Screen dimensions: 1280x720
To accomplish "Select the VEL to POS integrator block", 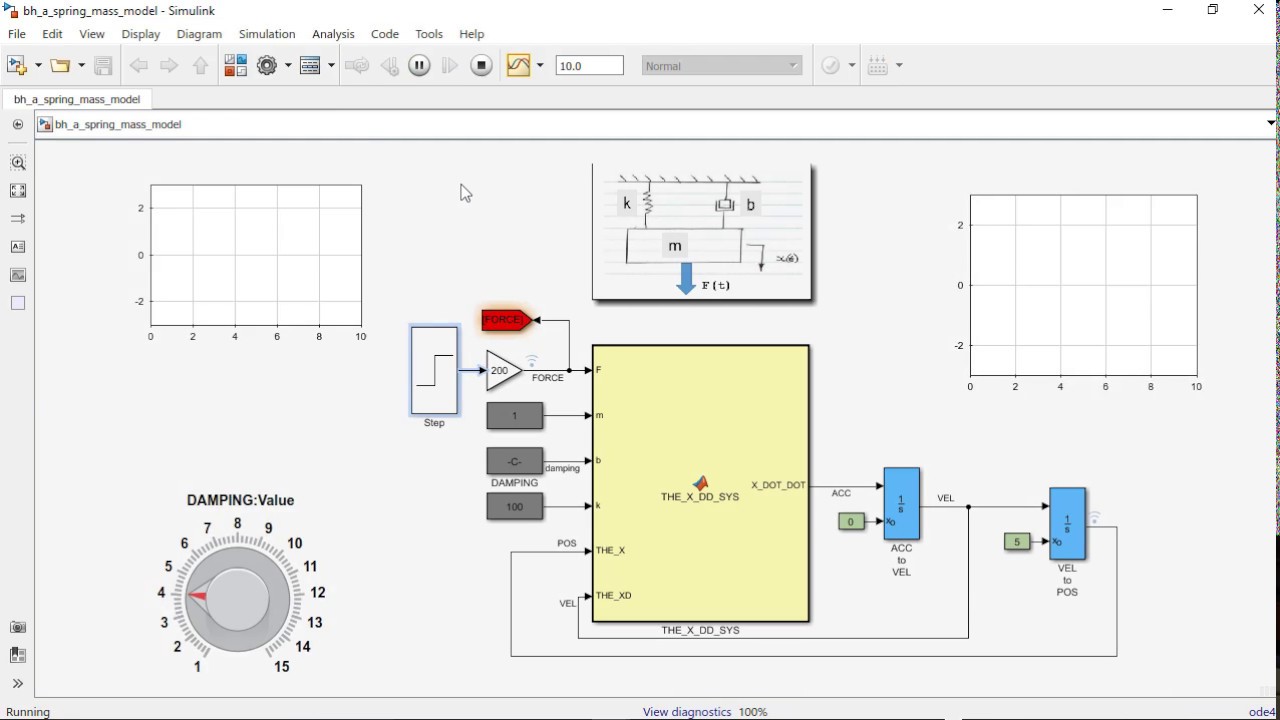I will tap(1067, 523).
